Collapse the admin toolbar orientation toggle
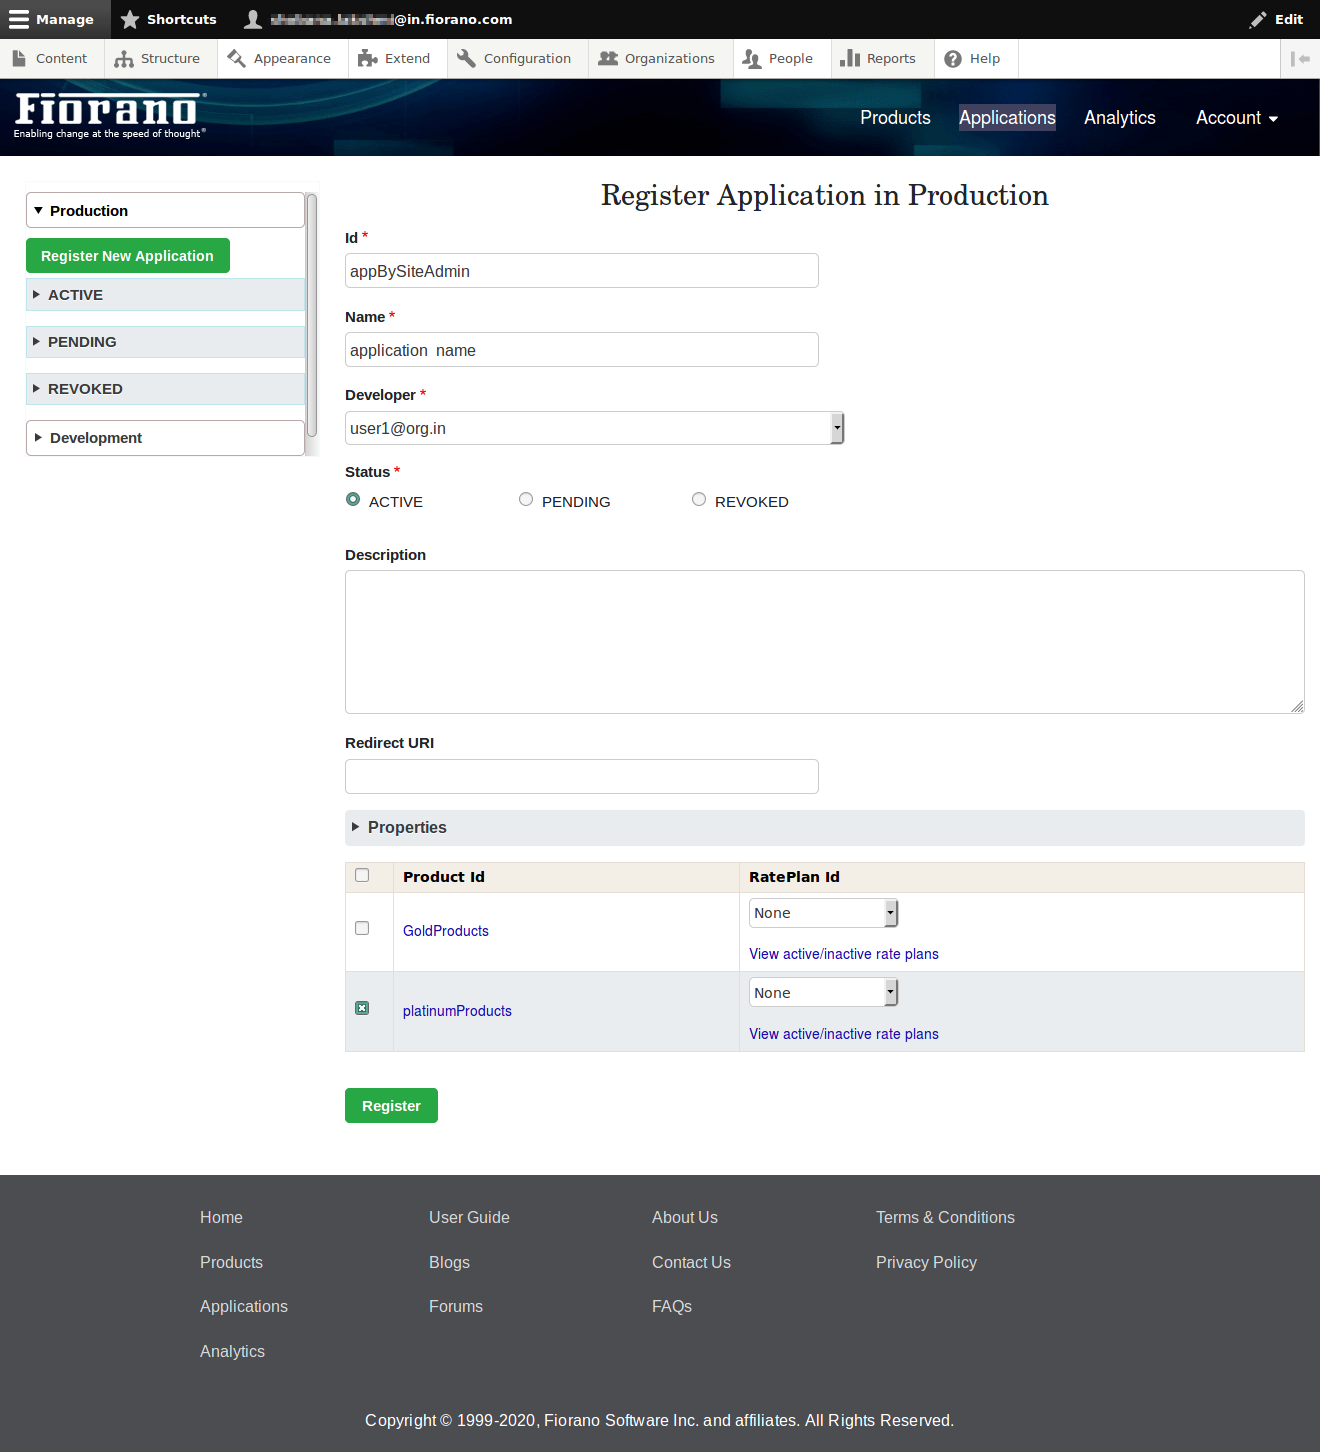Viewport: 1320px width, 1452px height. (1300, 59)
